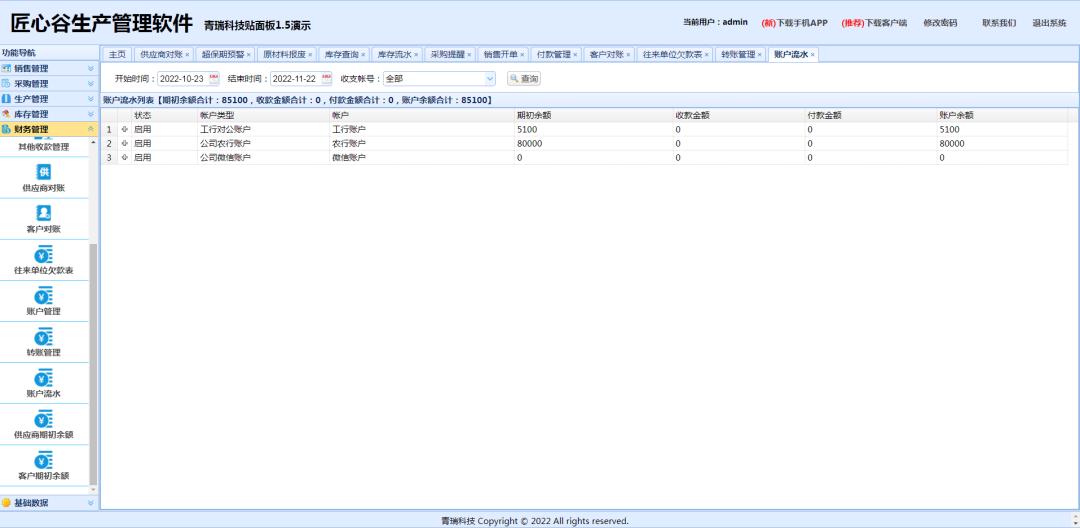The width and height of the screenshot is (1080, 528).
Task: Open the 收支帐号 dropdown list
Action: tap(490, 78)
